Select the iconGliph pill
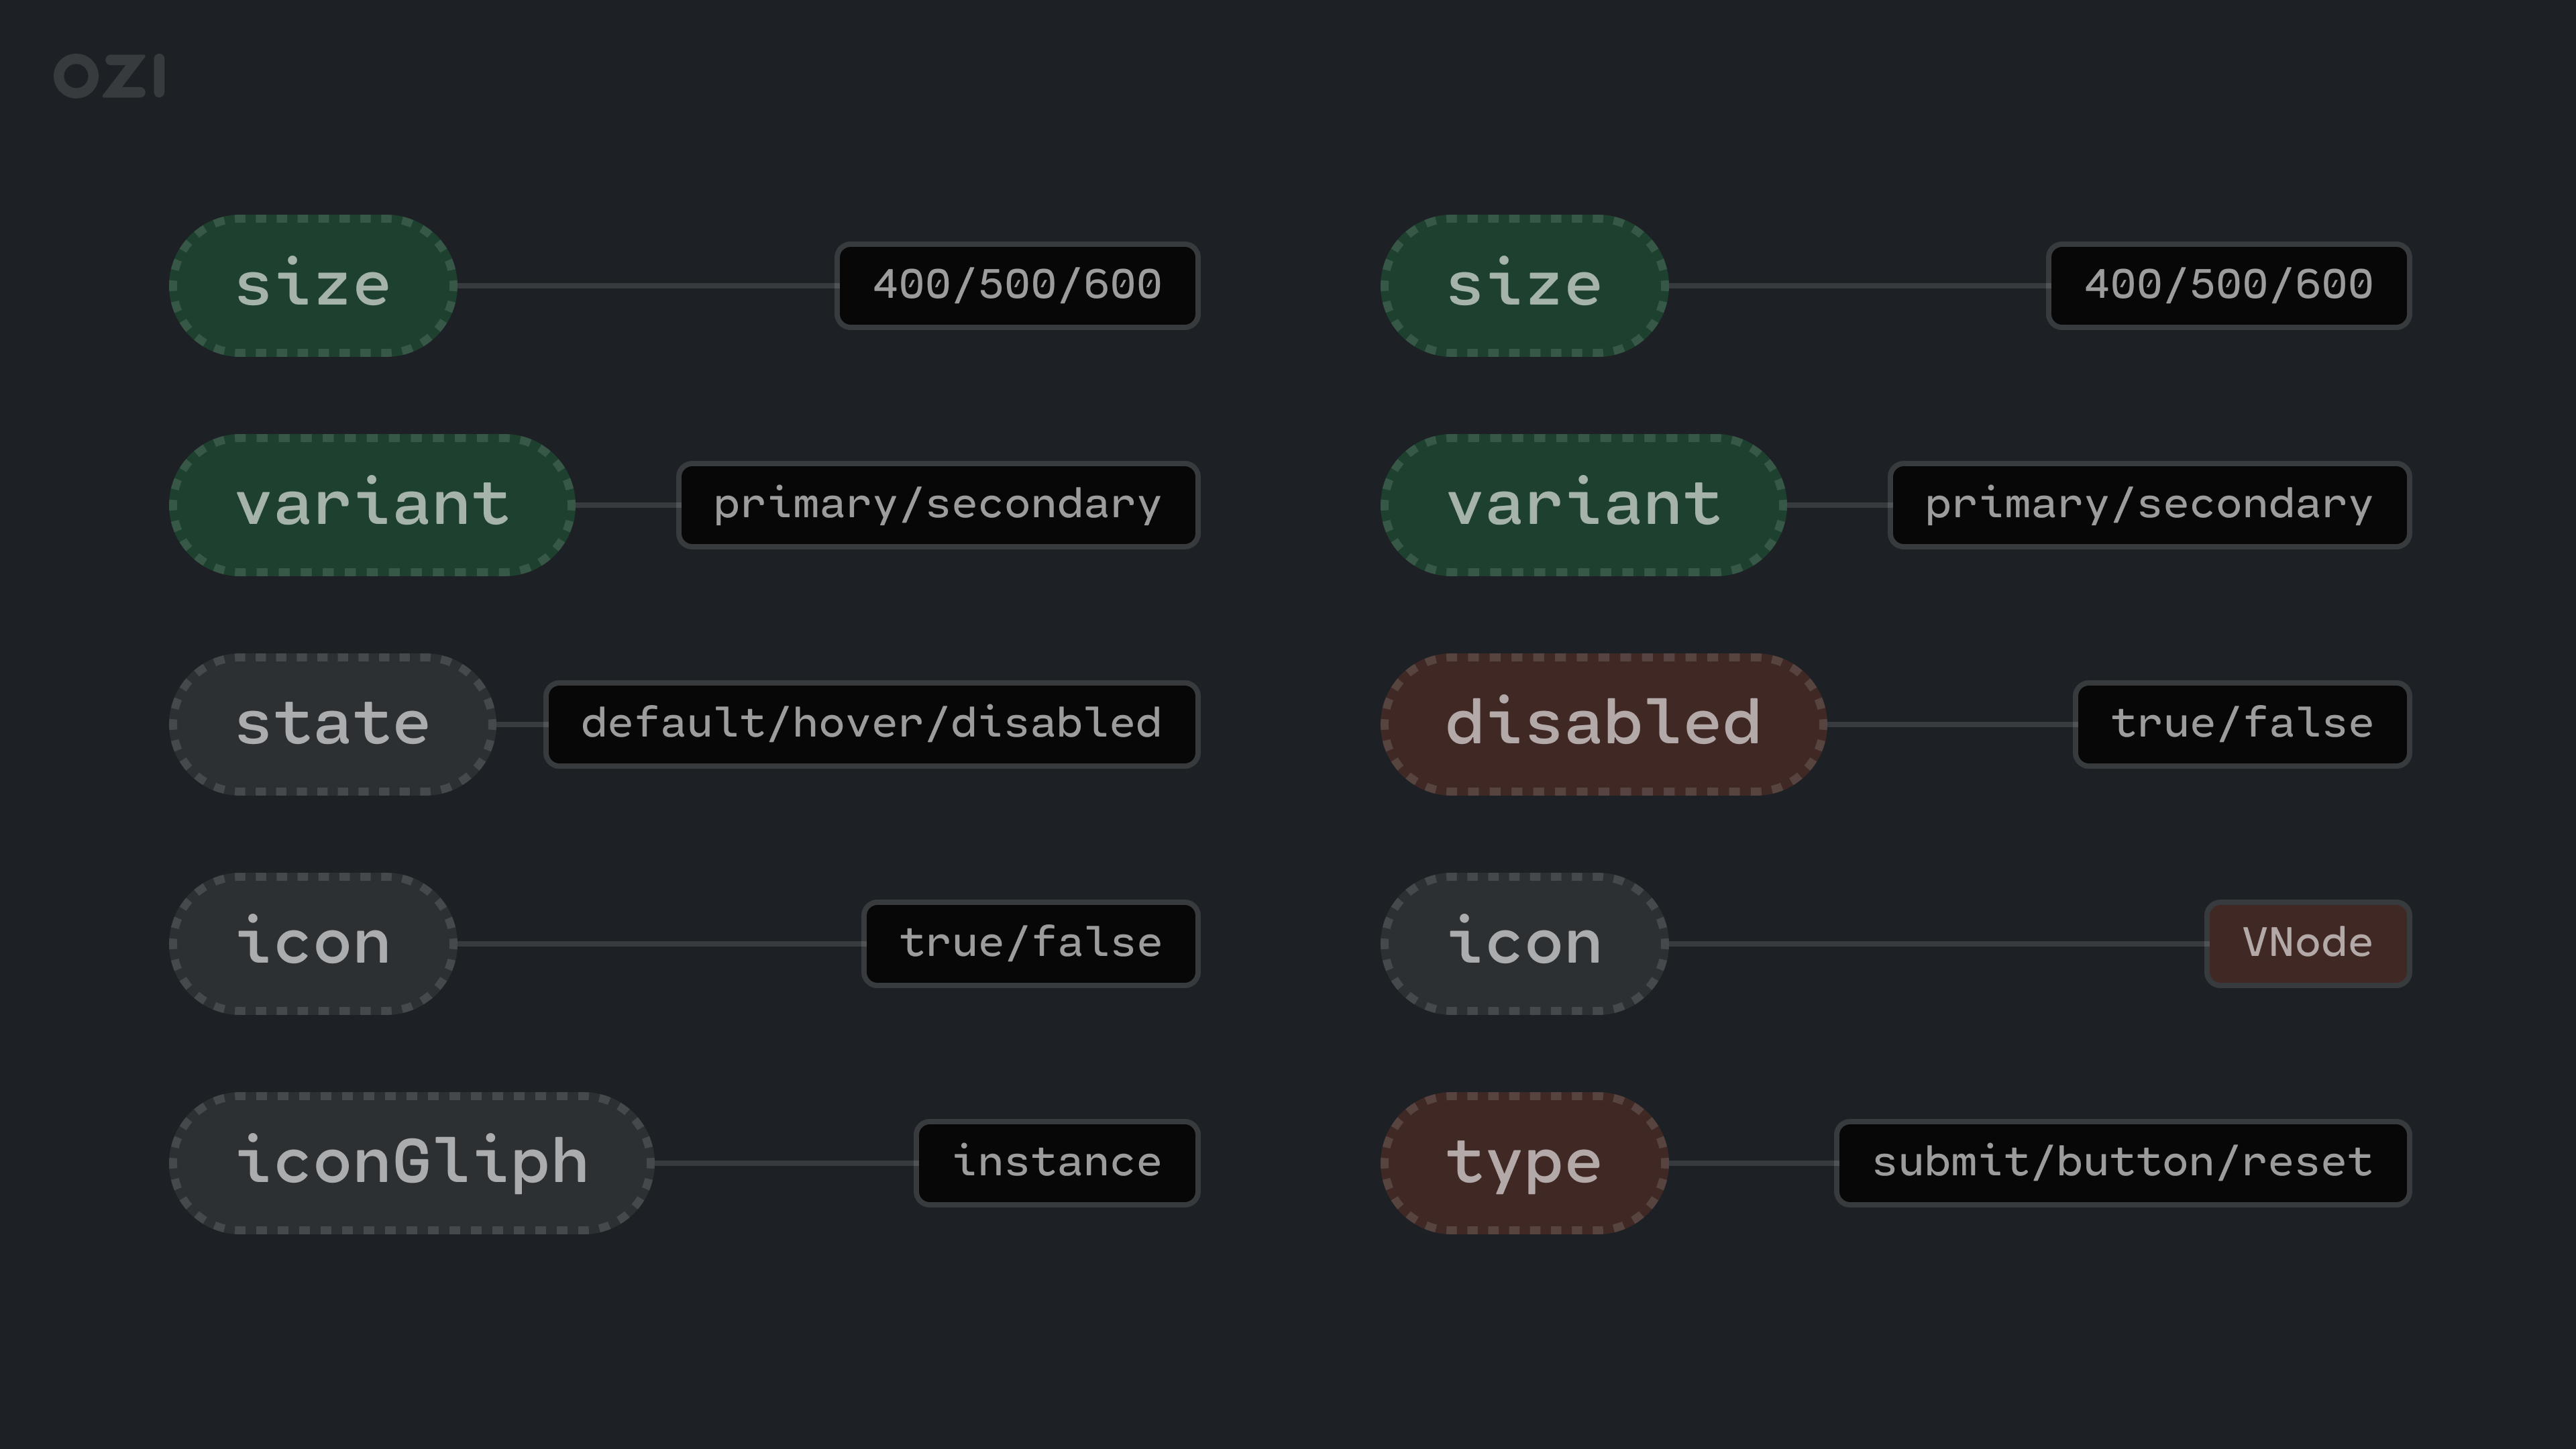 pyautogui.click(x=412, y=1162)
